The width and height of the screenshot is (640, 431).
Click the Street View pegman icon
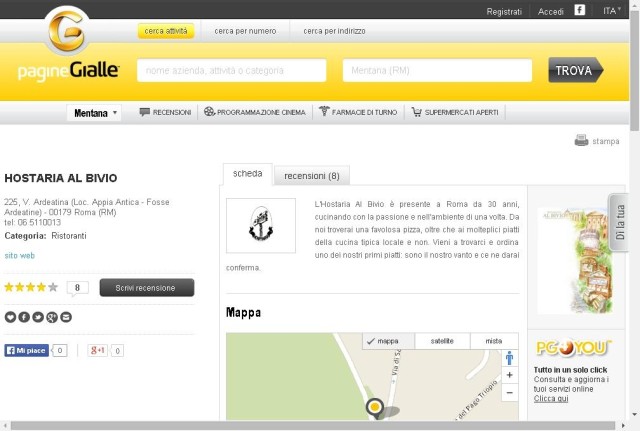[509, 358]
